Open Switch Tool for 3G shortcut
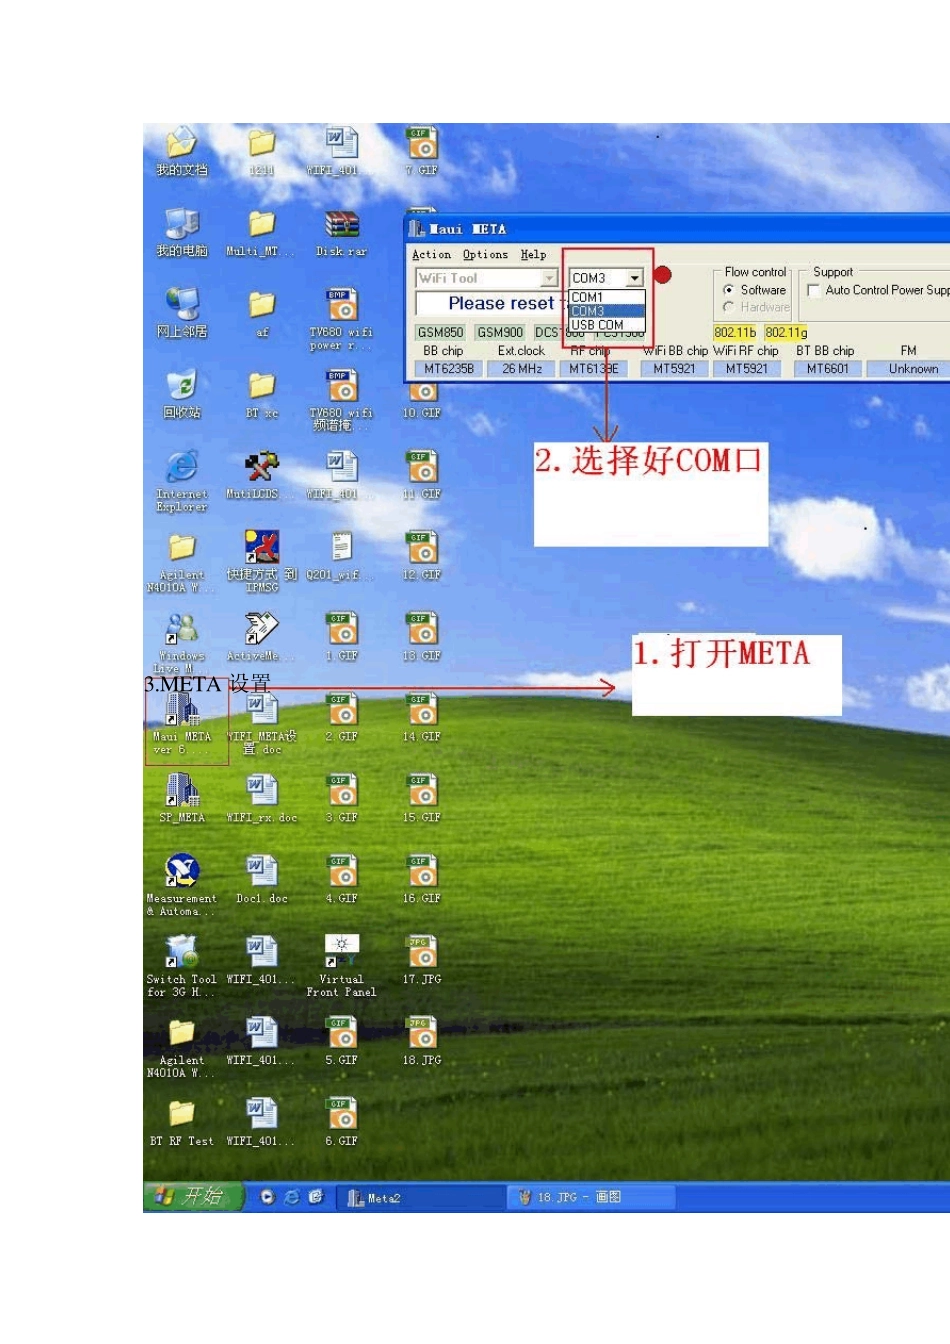This screenshot has height=1344, width=950. click(x=182, y=967)
